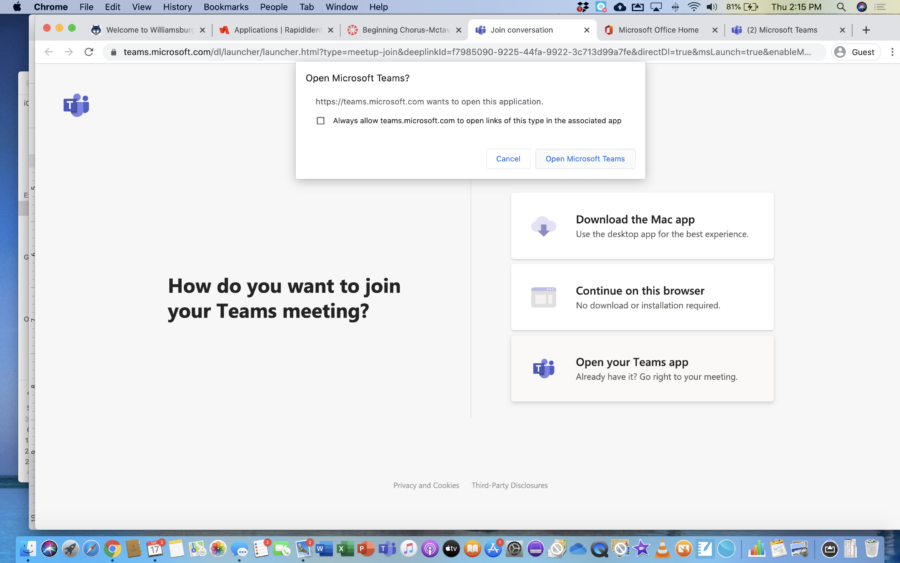Image resolution: width=900 pixels, height=563 pixels.
Task: Click the Download the Mac app icon
Action: 543,227
